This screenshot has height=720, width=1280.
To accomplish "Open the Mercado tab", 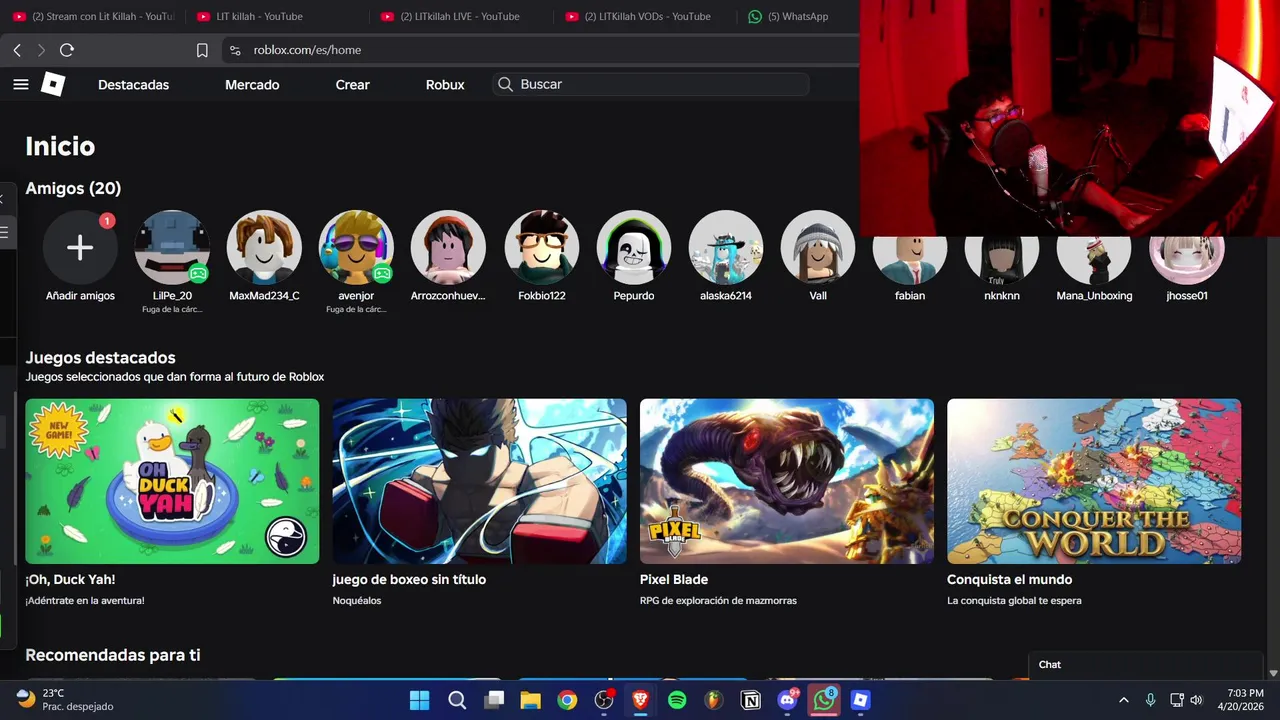I will point(252,85).
